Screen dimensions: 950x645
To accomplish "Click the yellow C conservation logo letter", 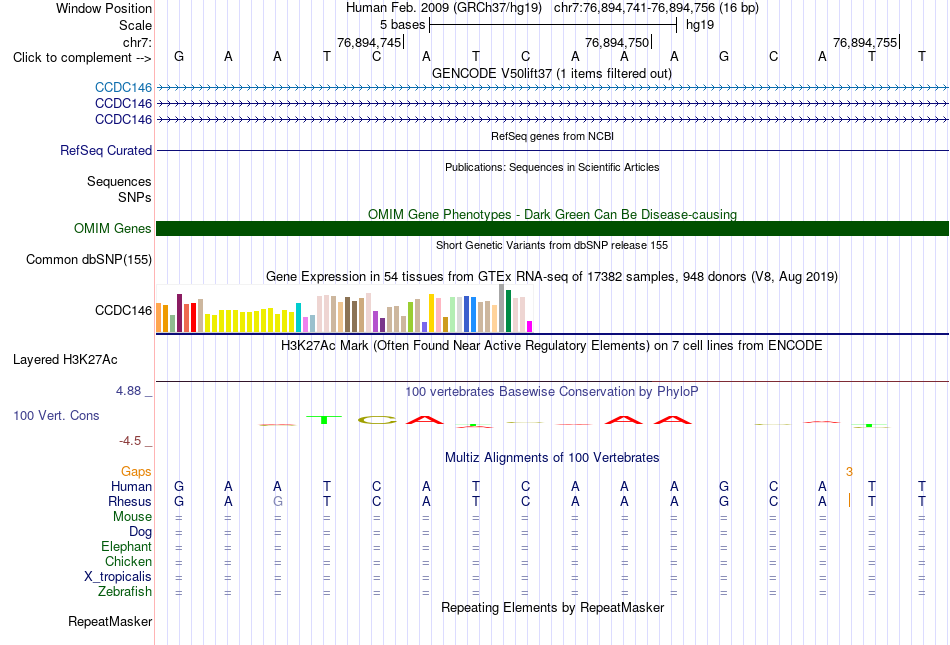I will tap(376, 420).
